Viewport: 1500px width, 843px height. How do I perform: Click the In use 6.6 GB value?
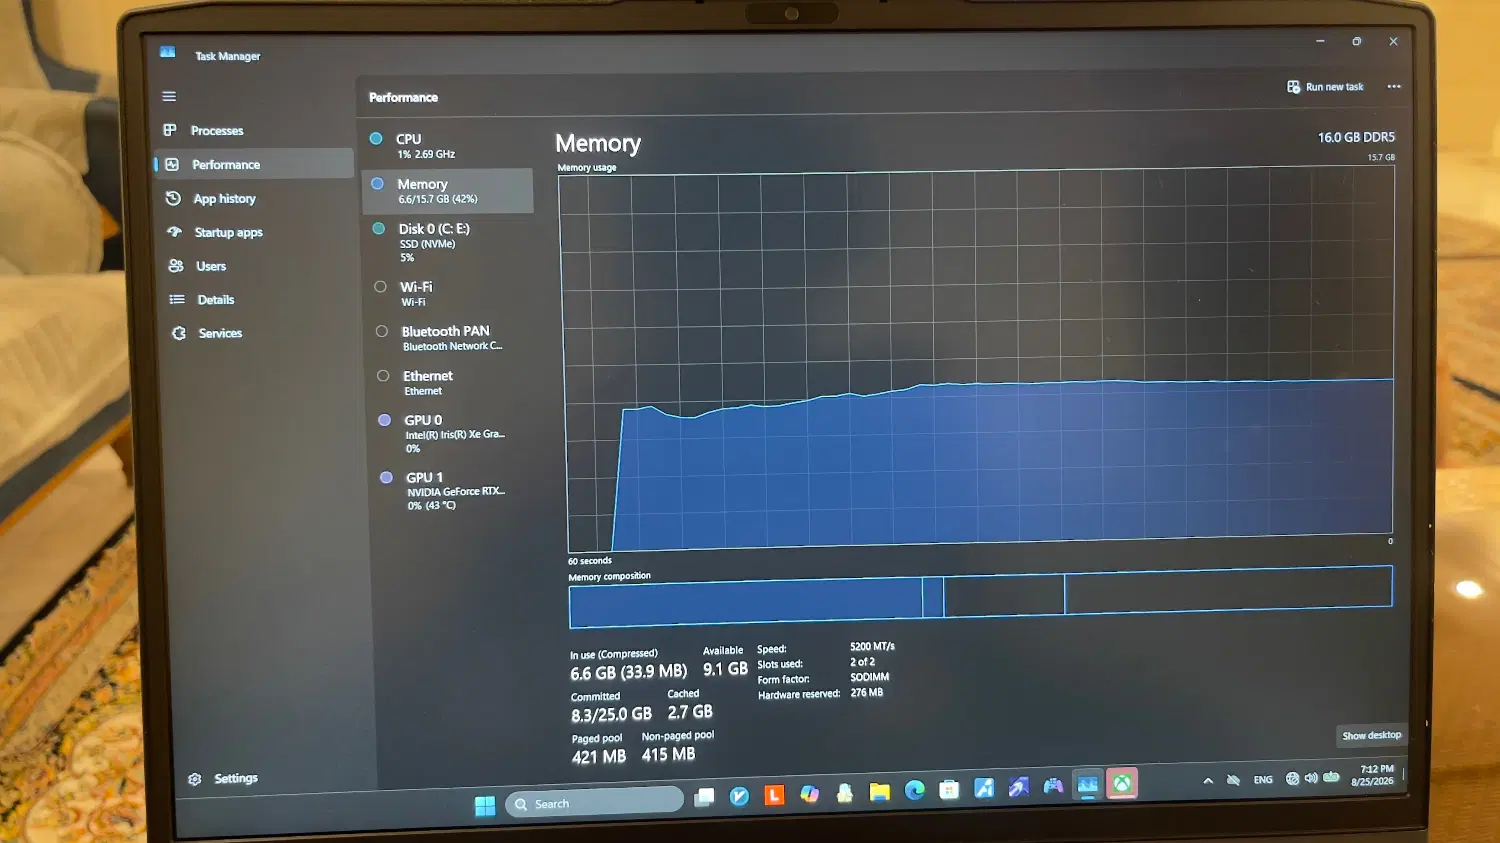[628, 672]
